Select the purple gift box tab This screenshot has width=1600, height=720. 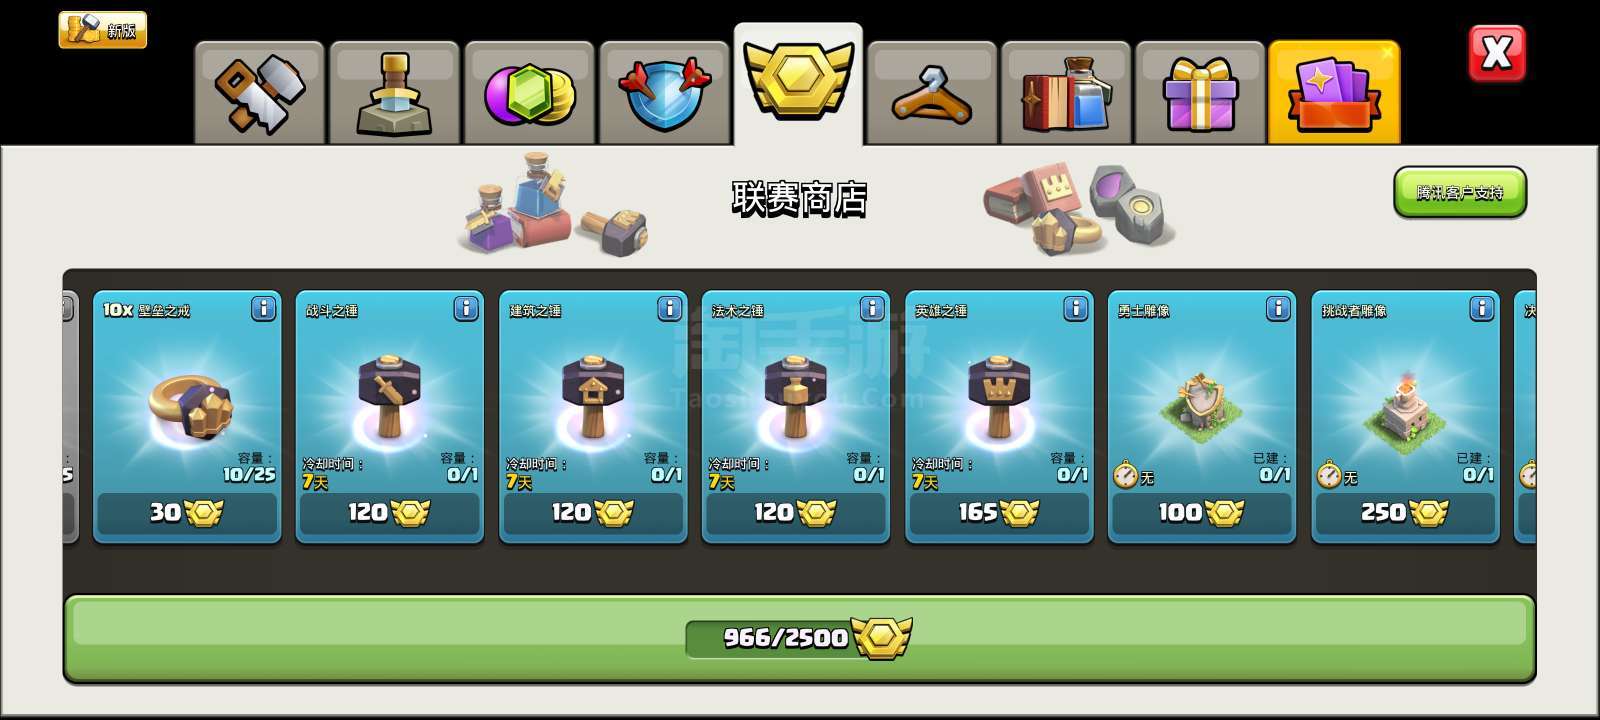pos(1200,93)
